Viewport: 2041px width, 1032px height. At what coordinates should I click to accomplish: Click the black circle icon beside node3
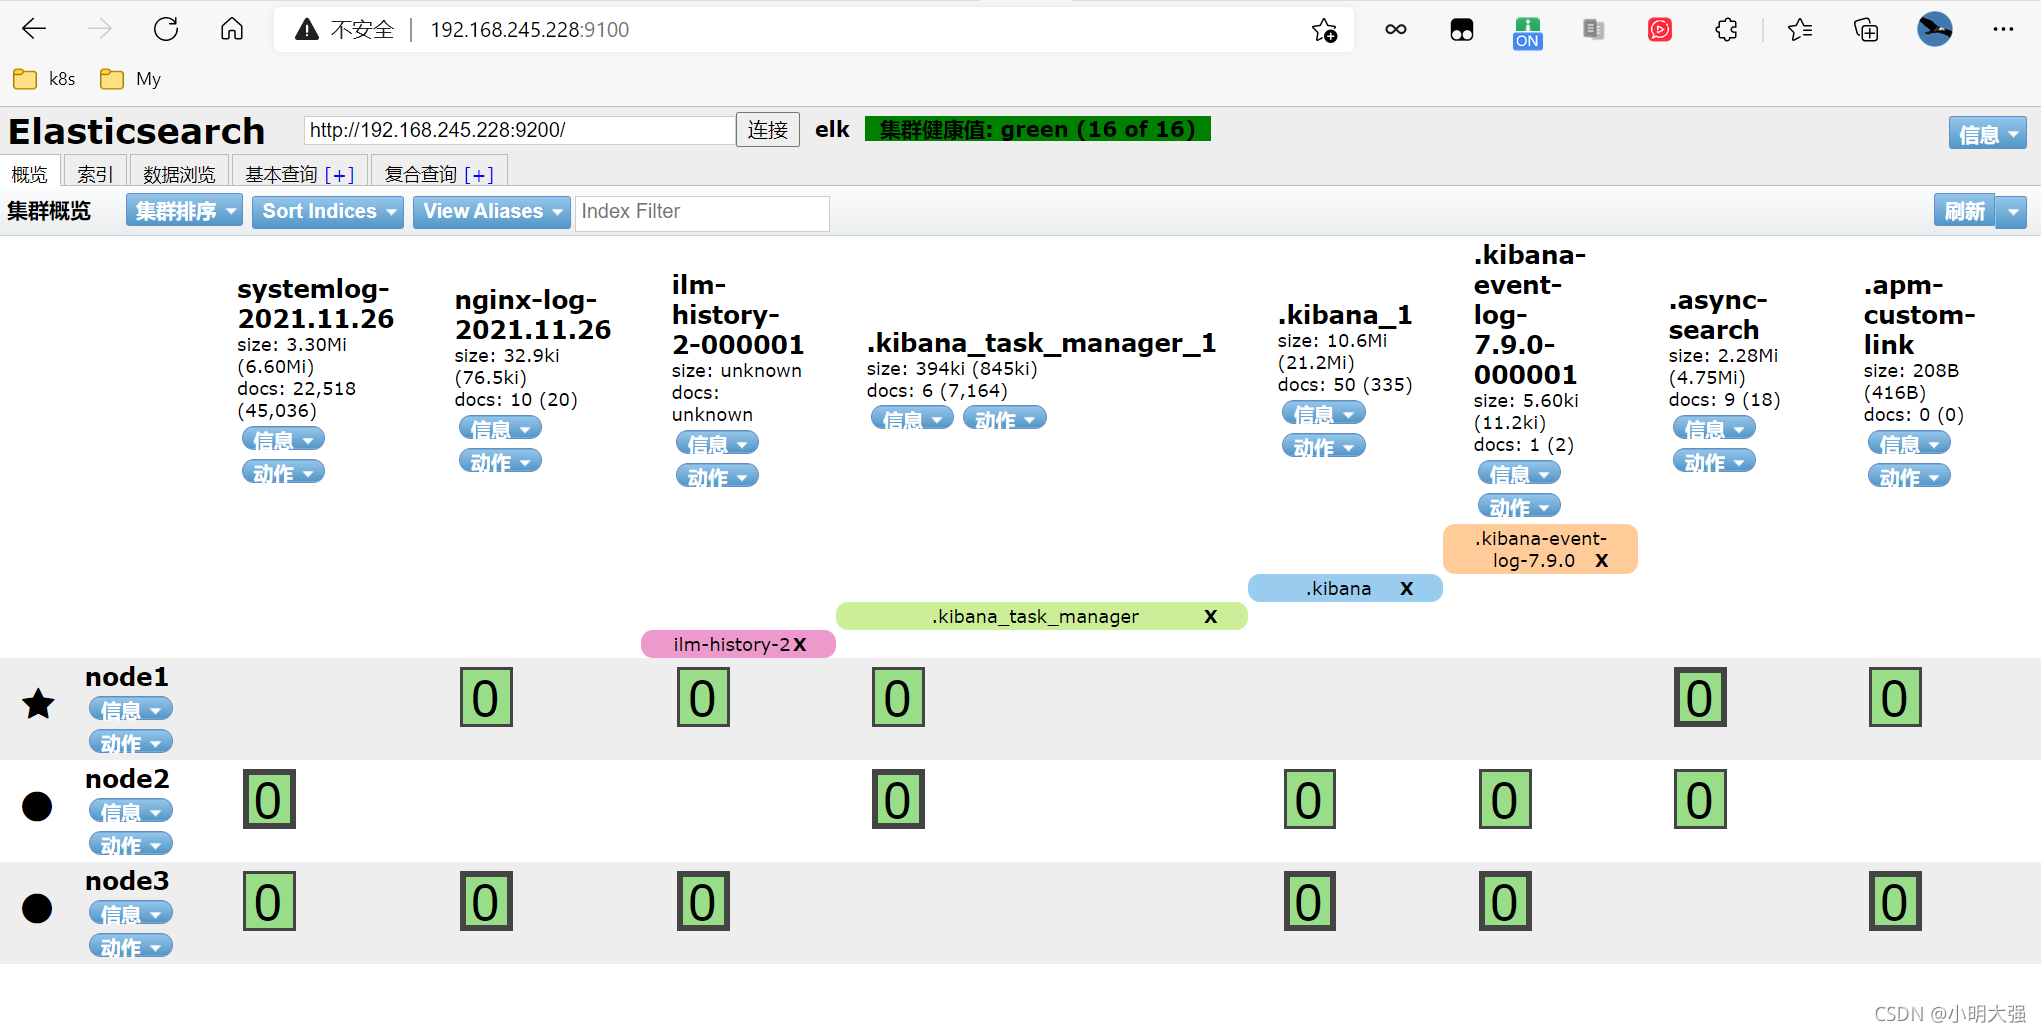37,908
